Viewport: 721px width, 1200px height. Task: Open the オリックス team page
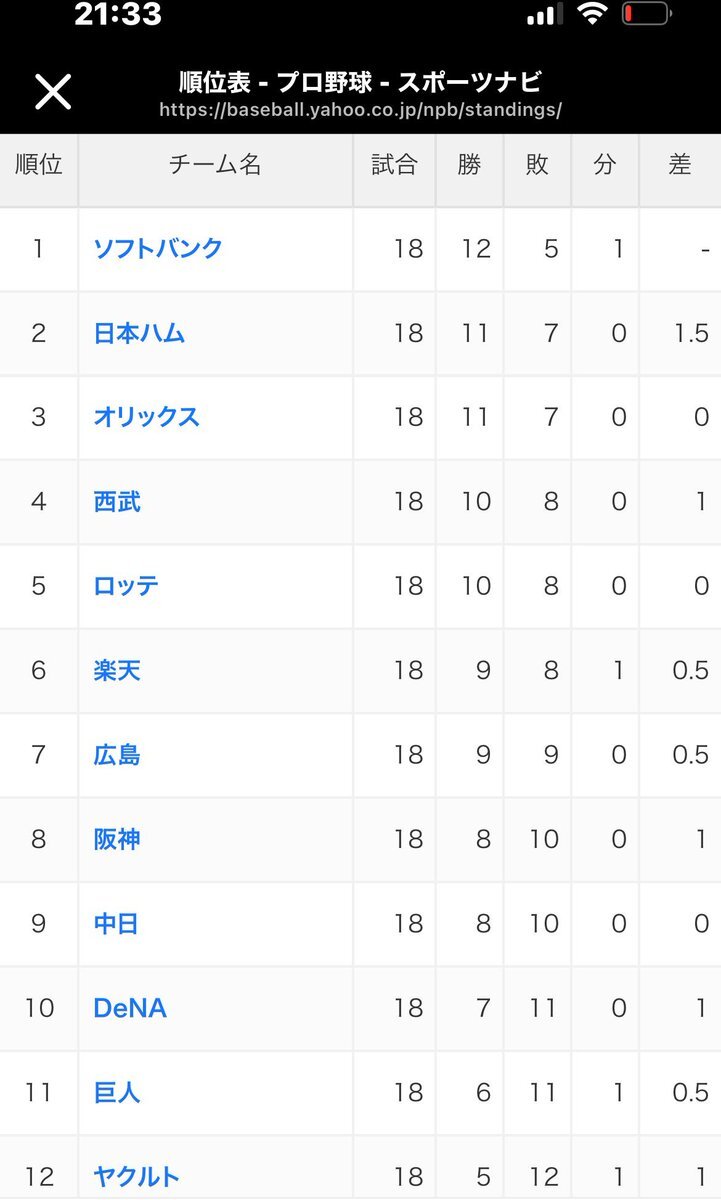click(x=146, y=417)
